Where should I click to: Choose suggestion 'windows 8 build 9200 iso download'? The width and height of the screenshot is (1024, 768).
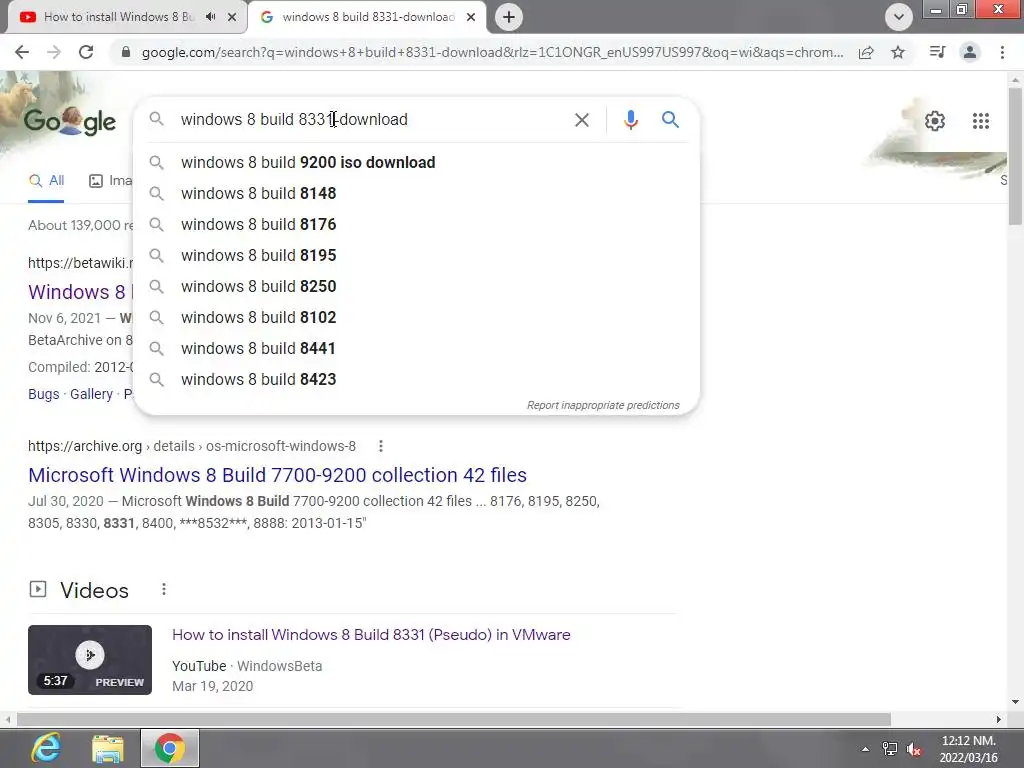coord(417,162)
